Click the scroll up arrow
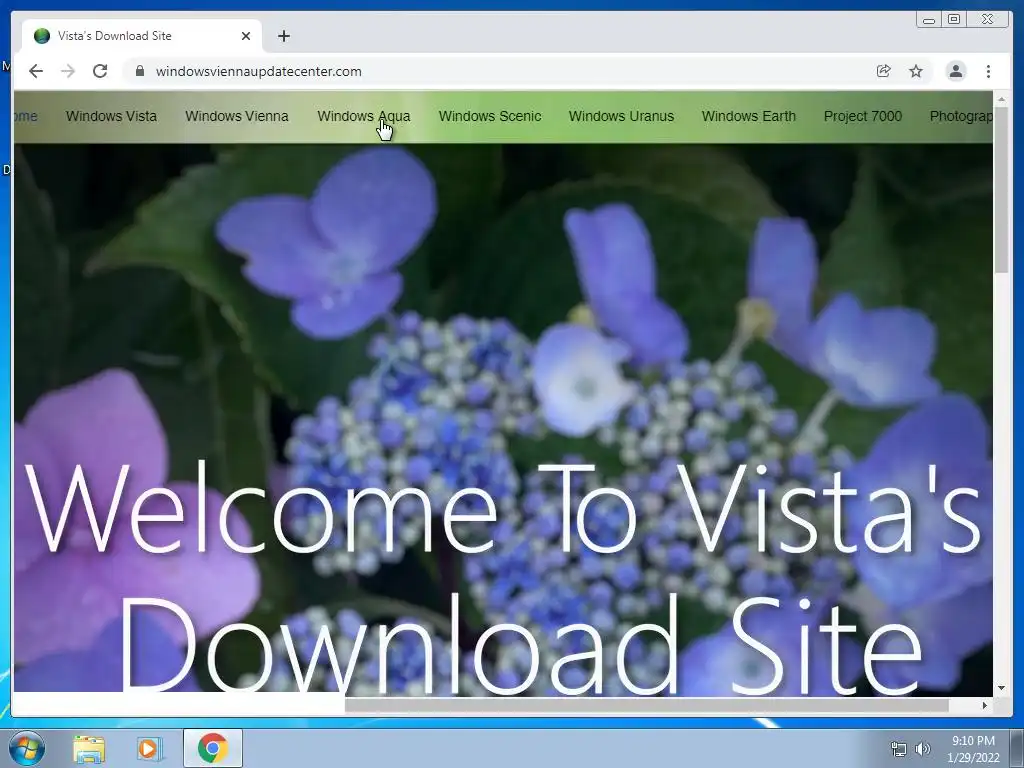 tap(1002, 99)
